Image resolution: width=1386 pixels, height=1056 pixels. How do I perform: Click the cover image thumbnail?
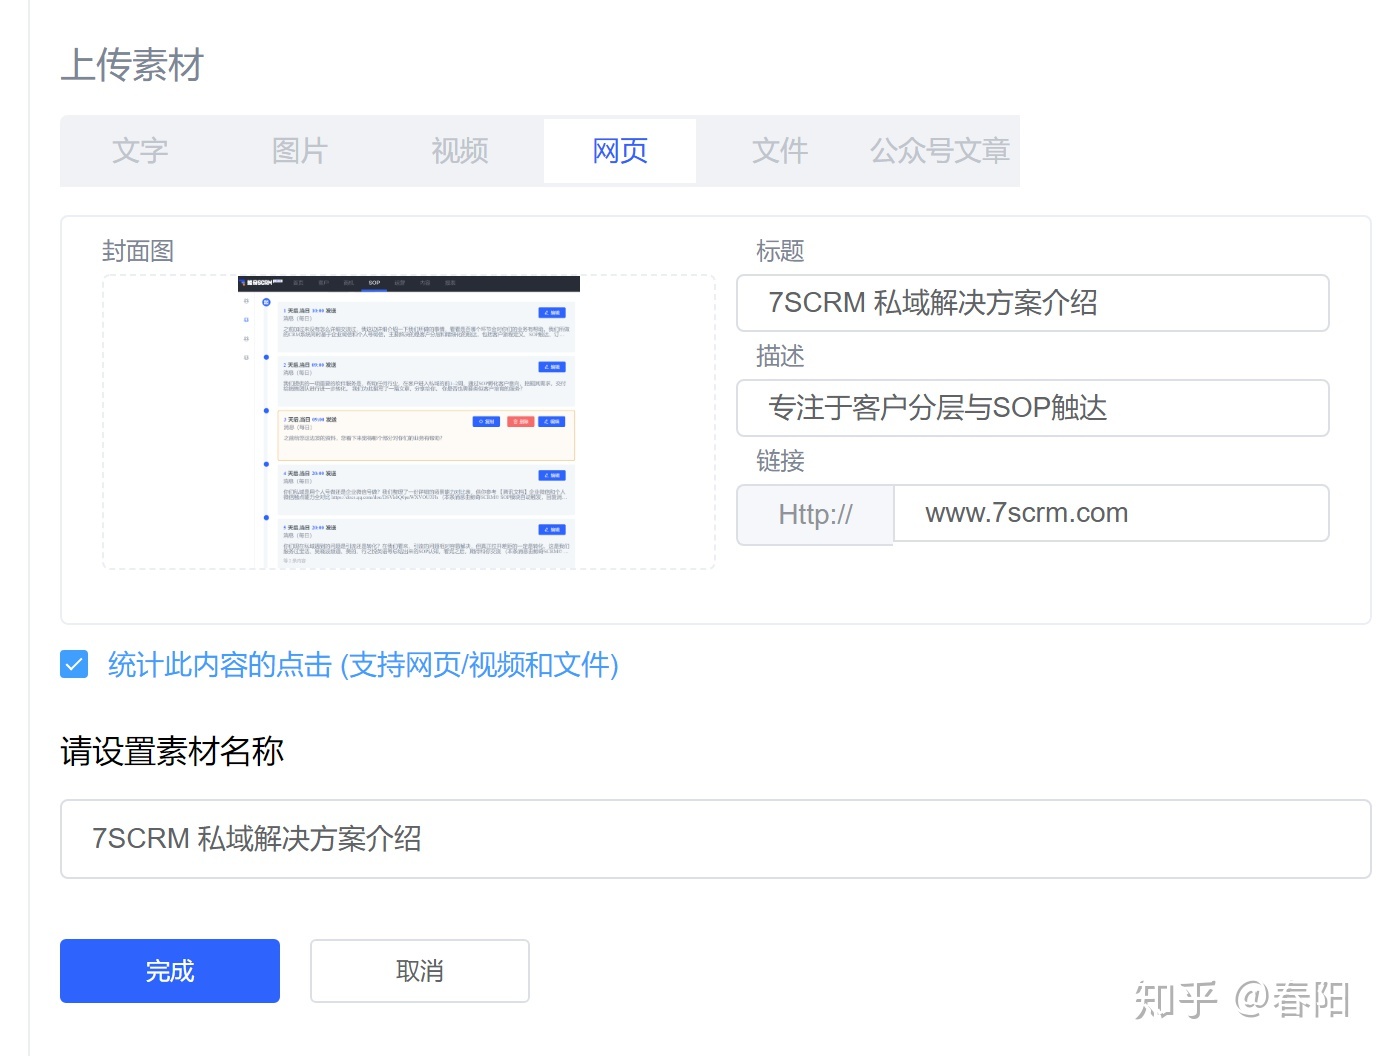[409, 423]
